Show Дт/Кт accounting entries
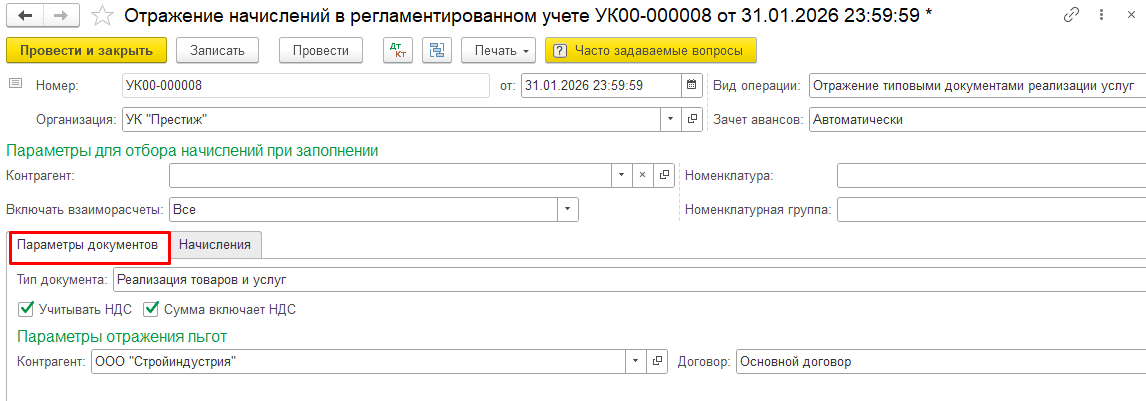Image resolution: width=1146 pixels, height=401 pixels. [397, 50]
